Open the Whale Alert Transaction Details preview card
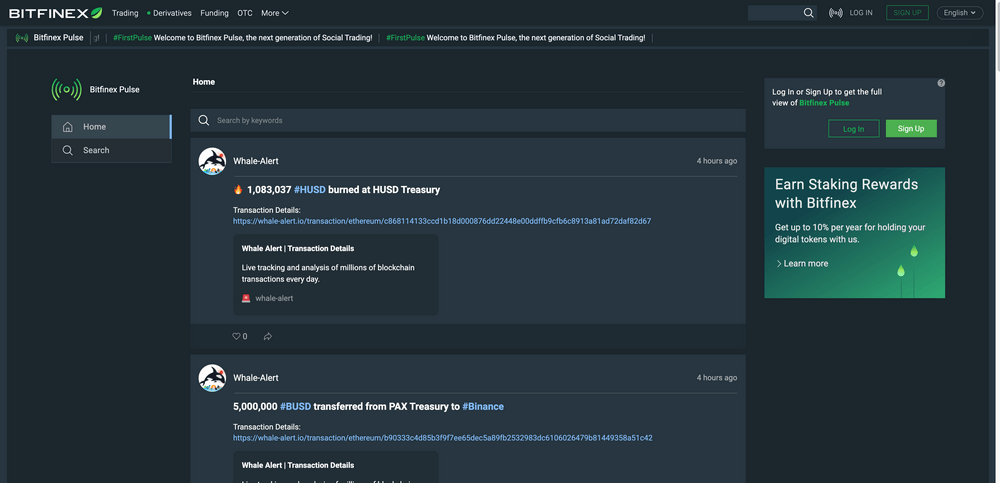The width and height of the screenshot is (1000, 483). [x=335, y=274]
